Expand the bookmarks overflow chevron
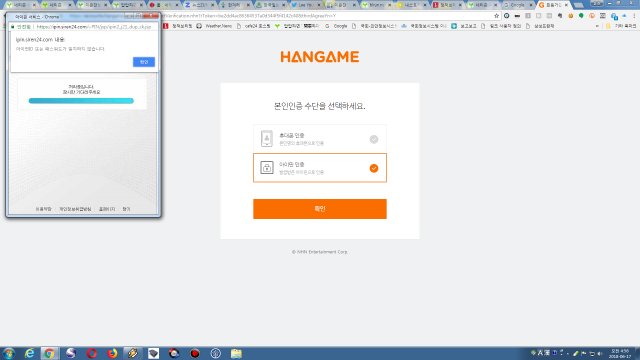Image resolution: width=640 pixels, height=360 pixels. tap(597, 26)
